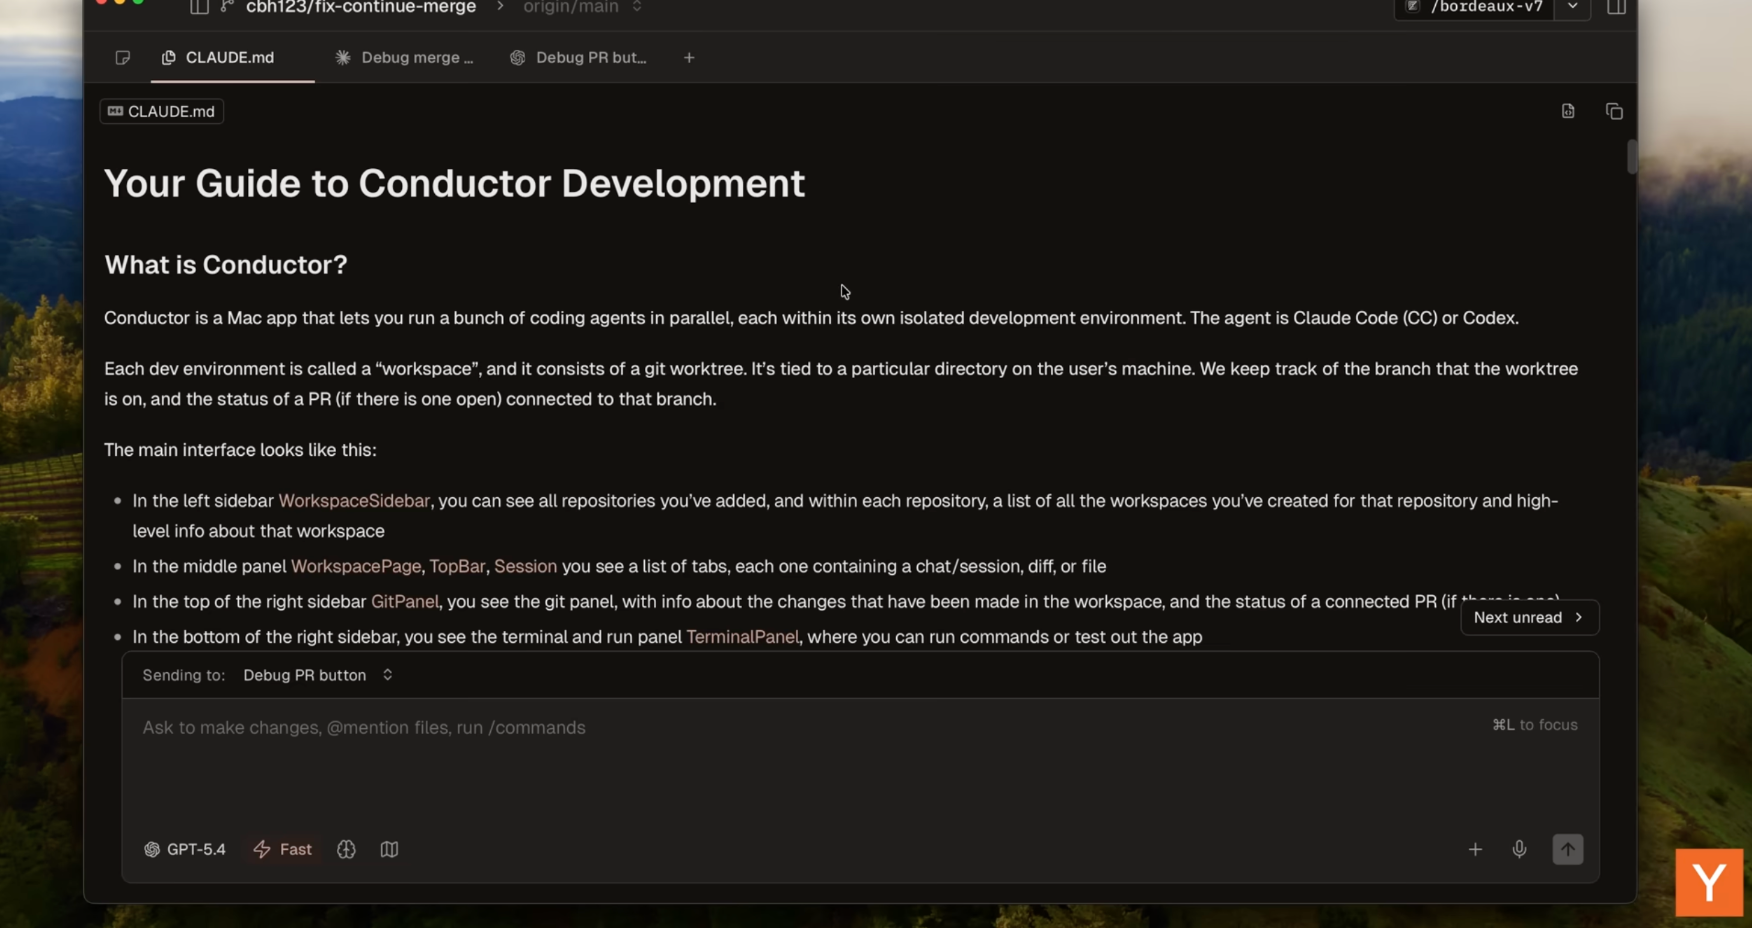Open the TerminalPanel code link
1752x928 pixels.
742,637
